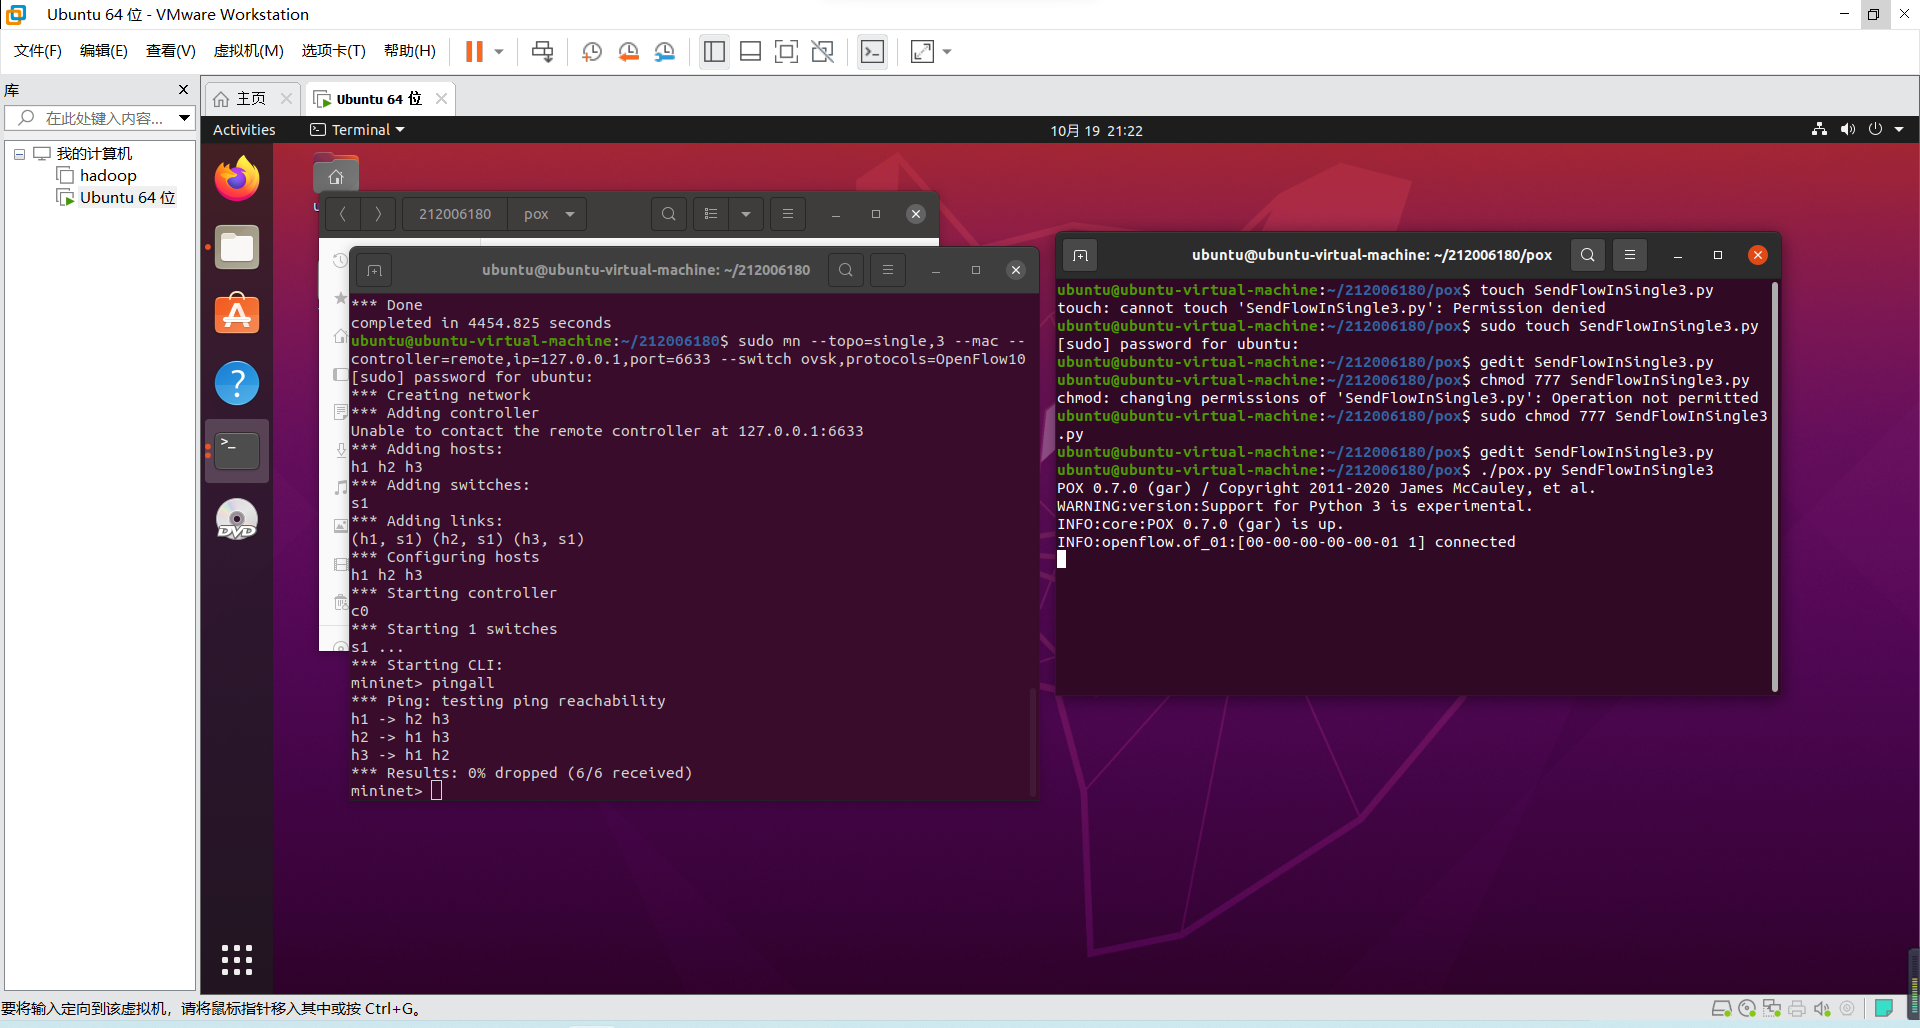Select hadoop in the library tree

tap(108, 176)
